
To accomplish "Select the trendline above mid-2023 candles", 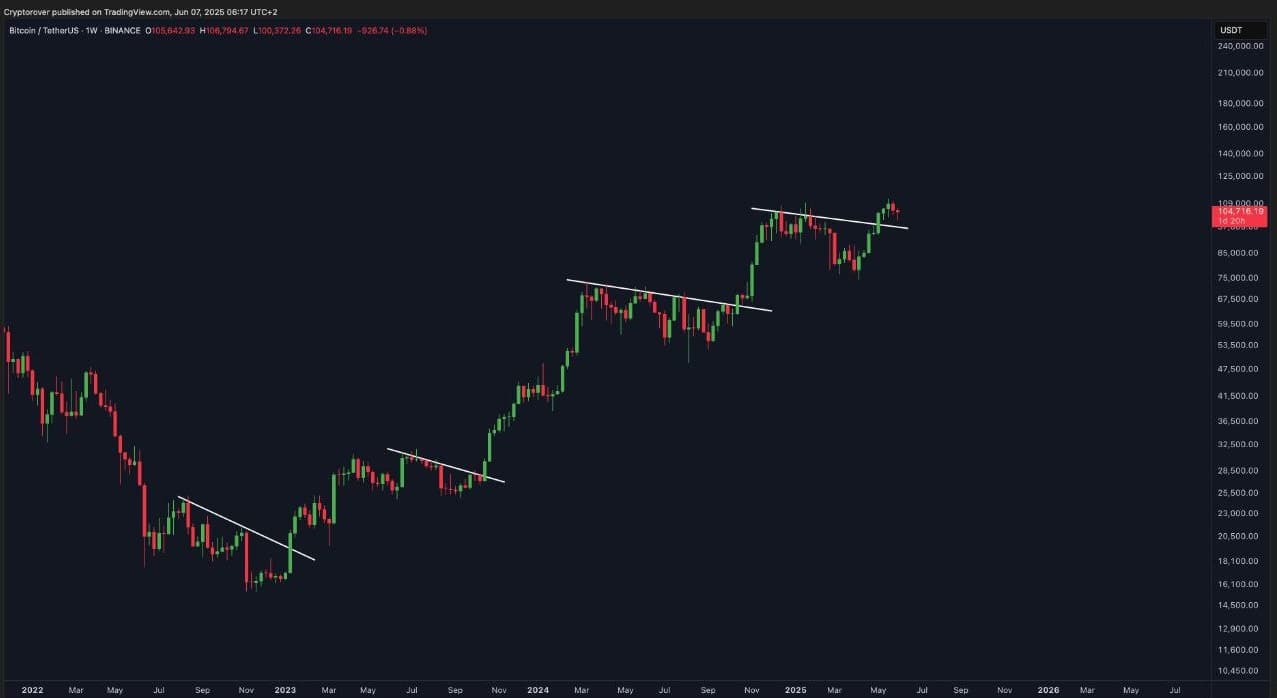I will 445,465.
